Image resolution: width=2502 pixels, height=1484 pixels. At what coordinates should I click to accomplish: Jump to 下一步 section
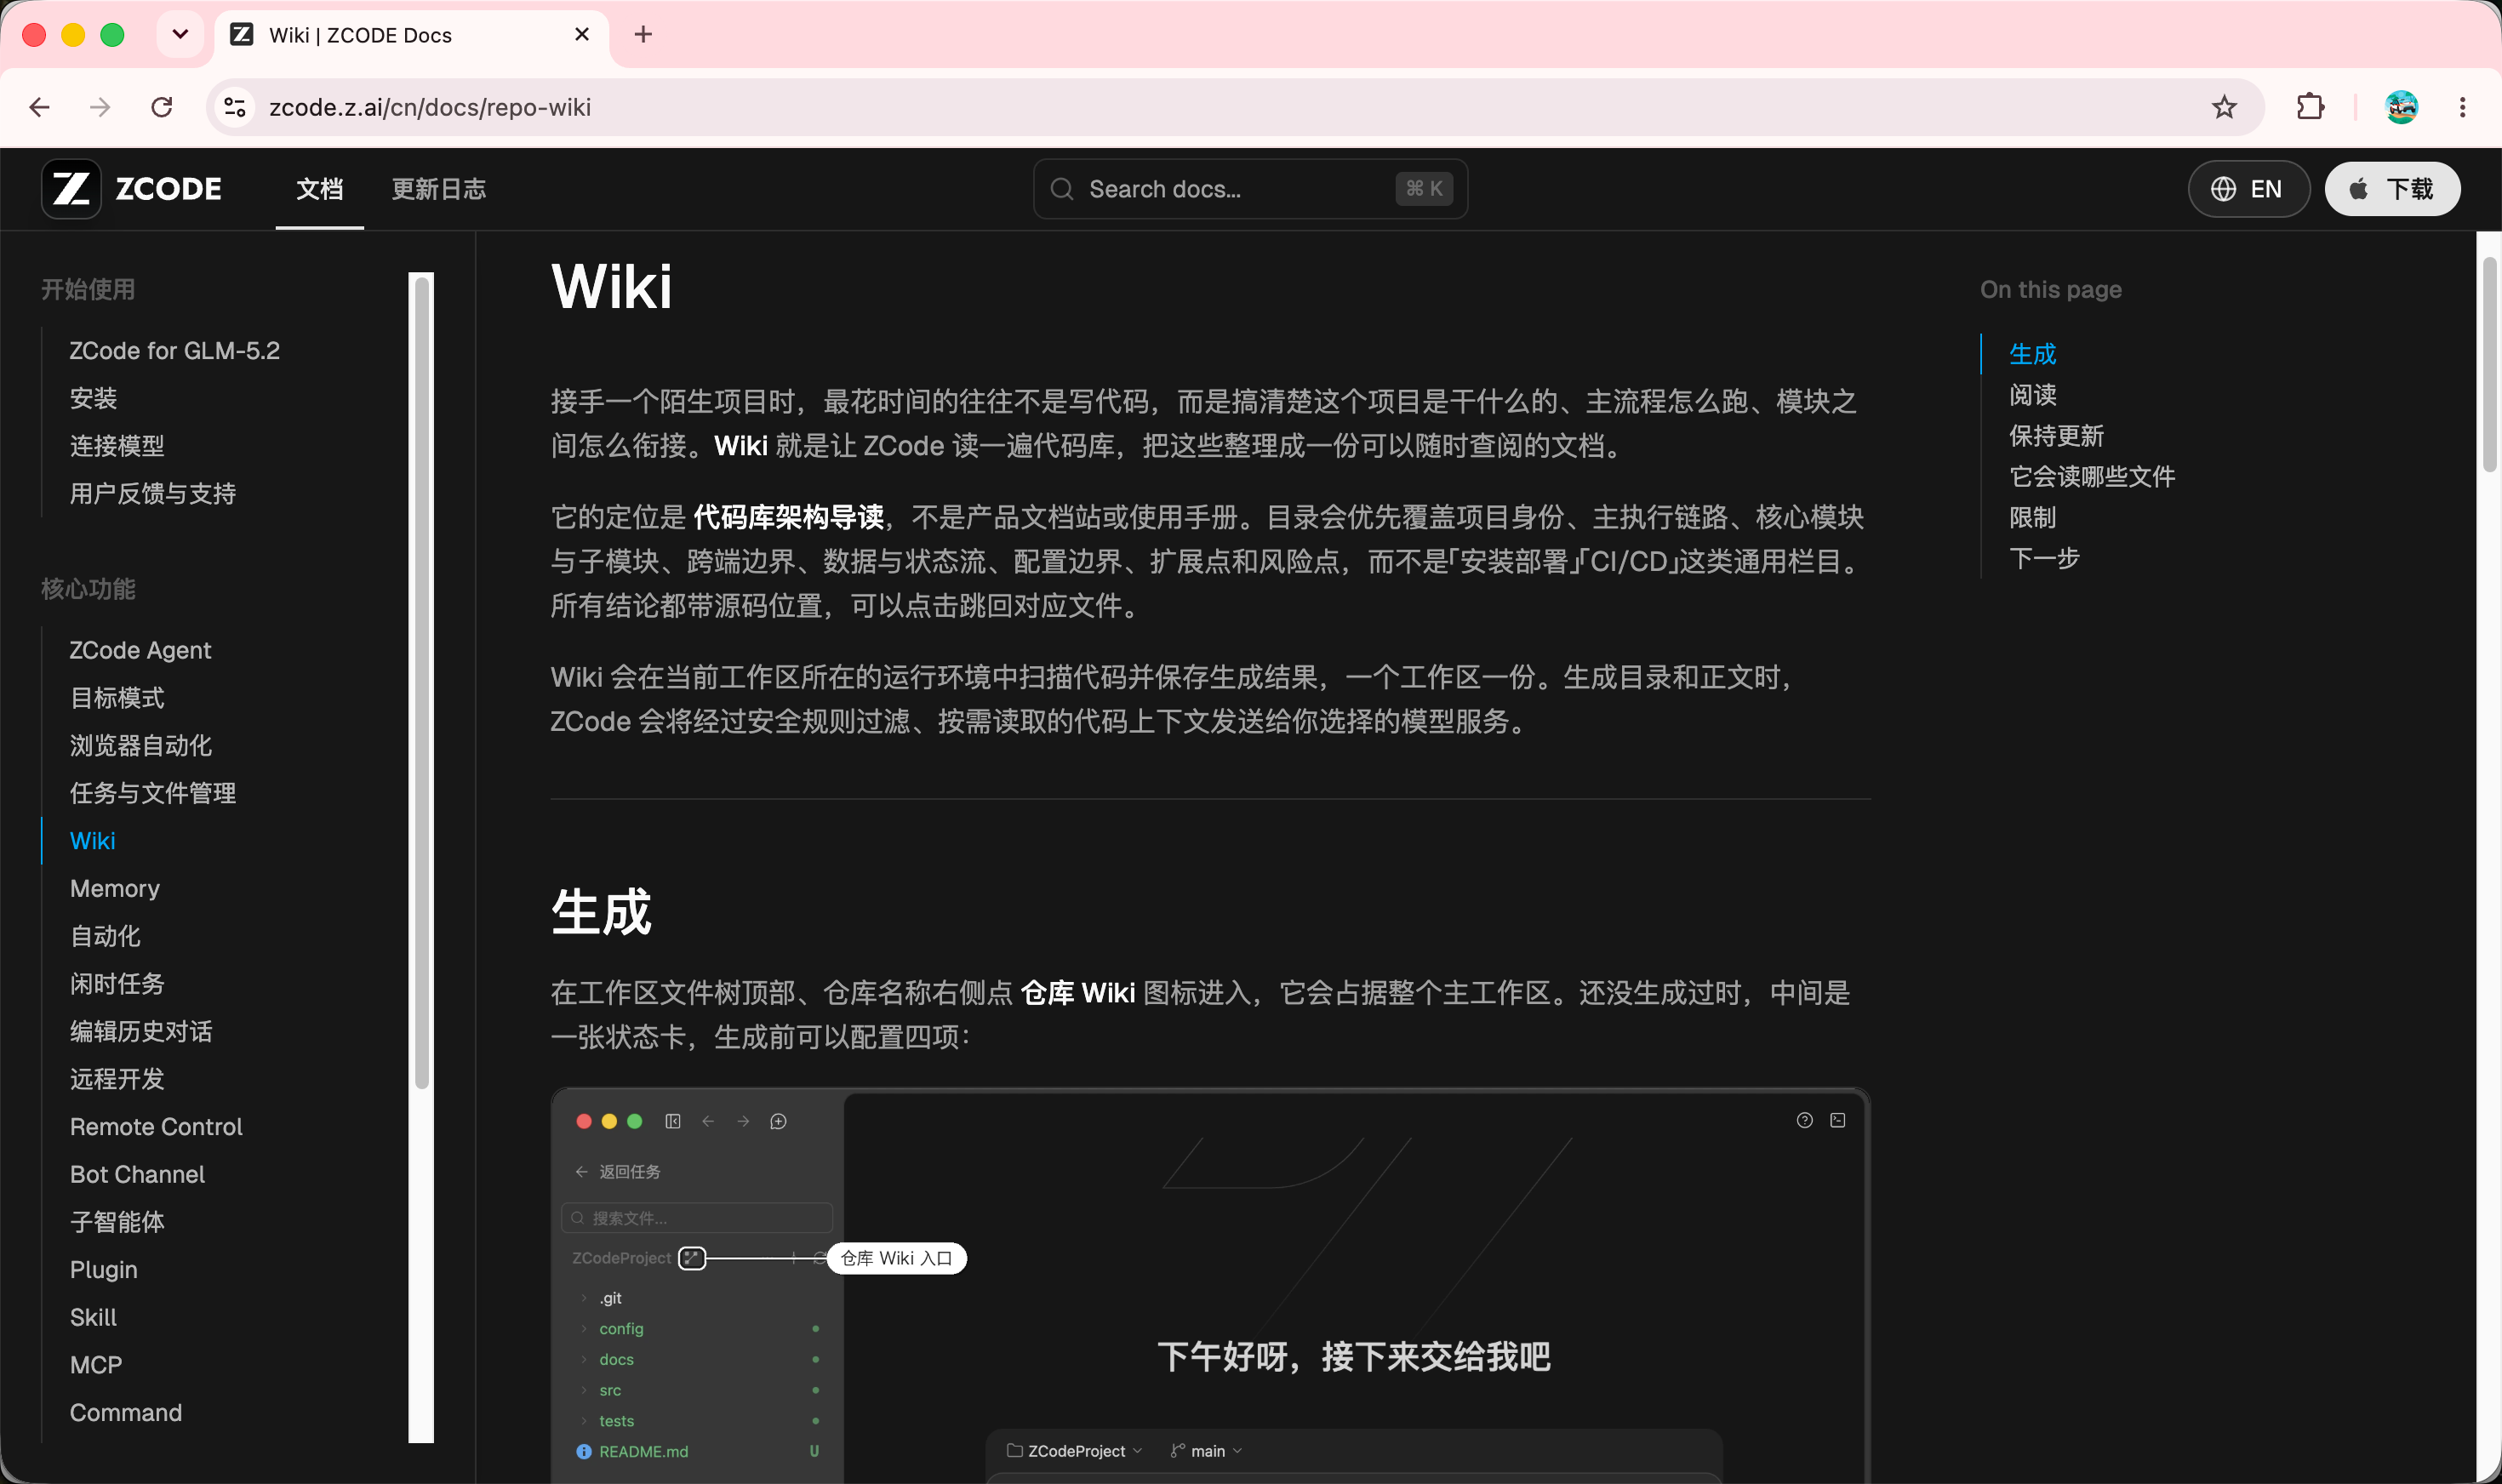2045,558
